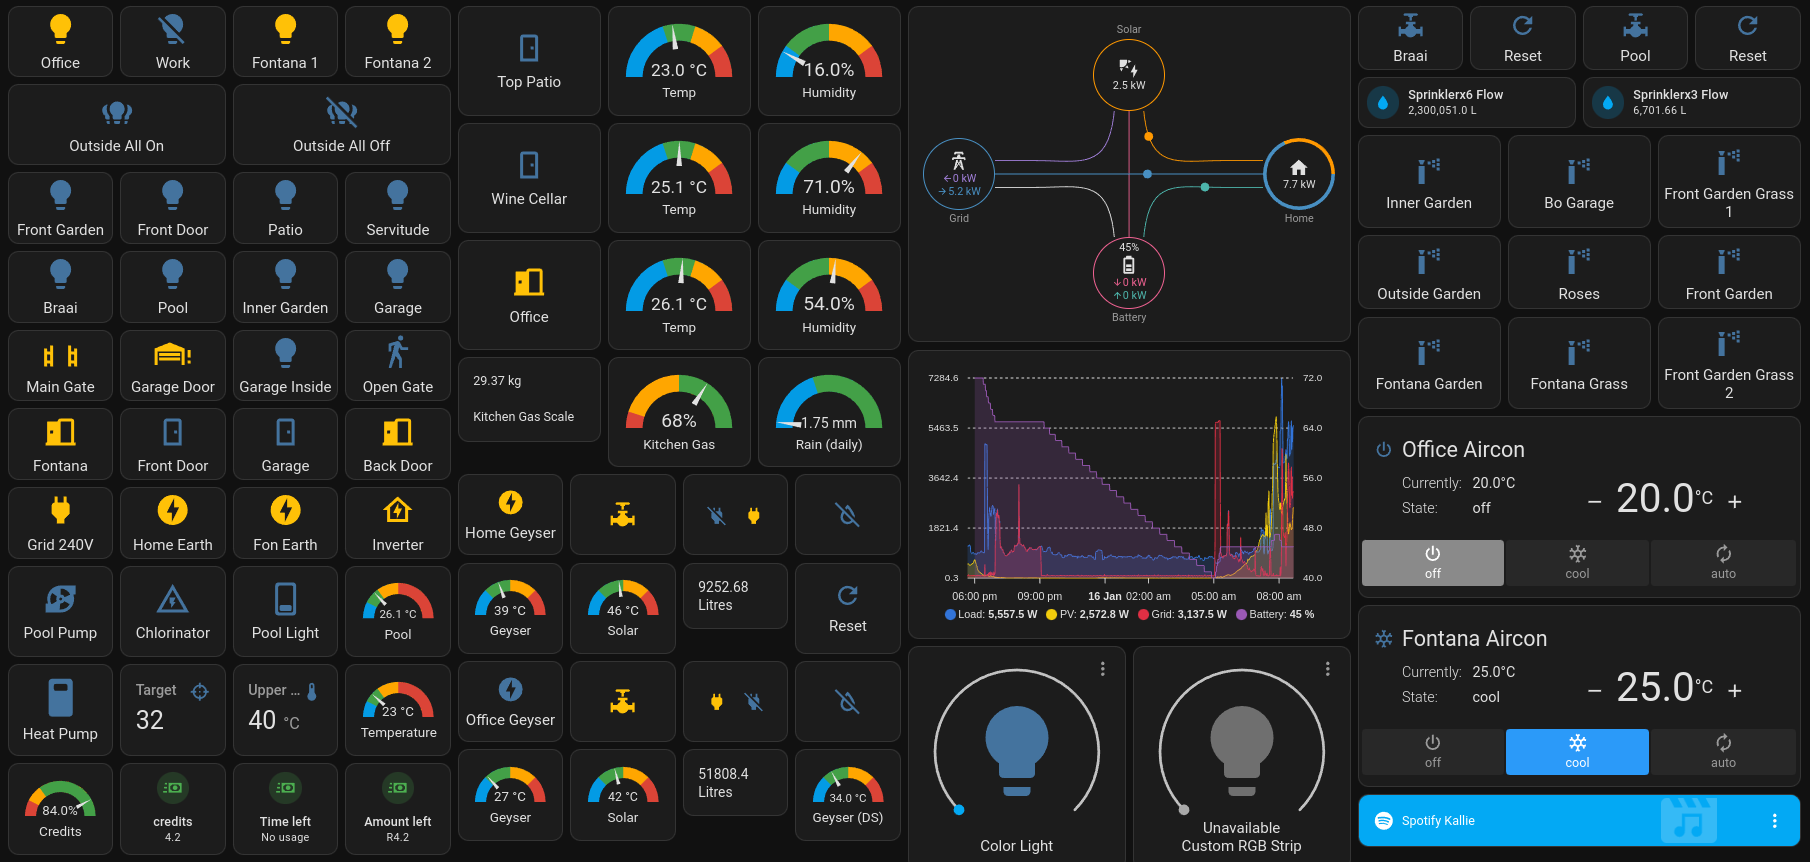Open the Wine Cellar door sensor

529,178
